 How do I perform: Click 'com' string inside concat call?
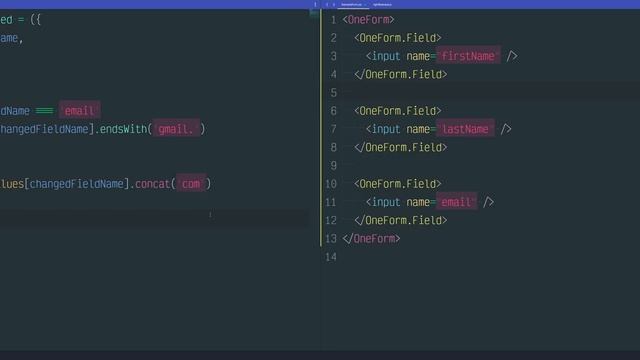coord(191,184)
